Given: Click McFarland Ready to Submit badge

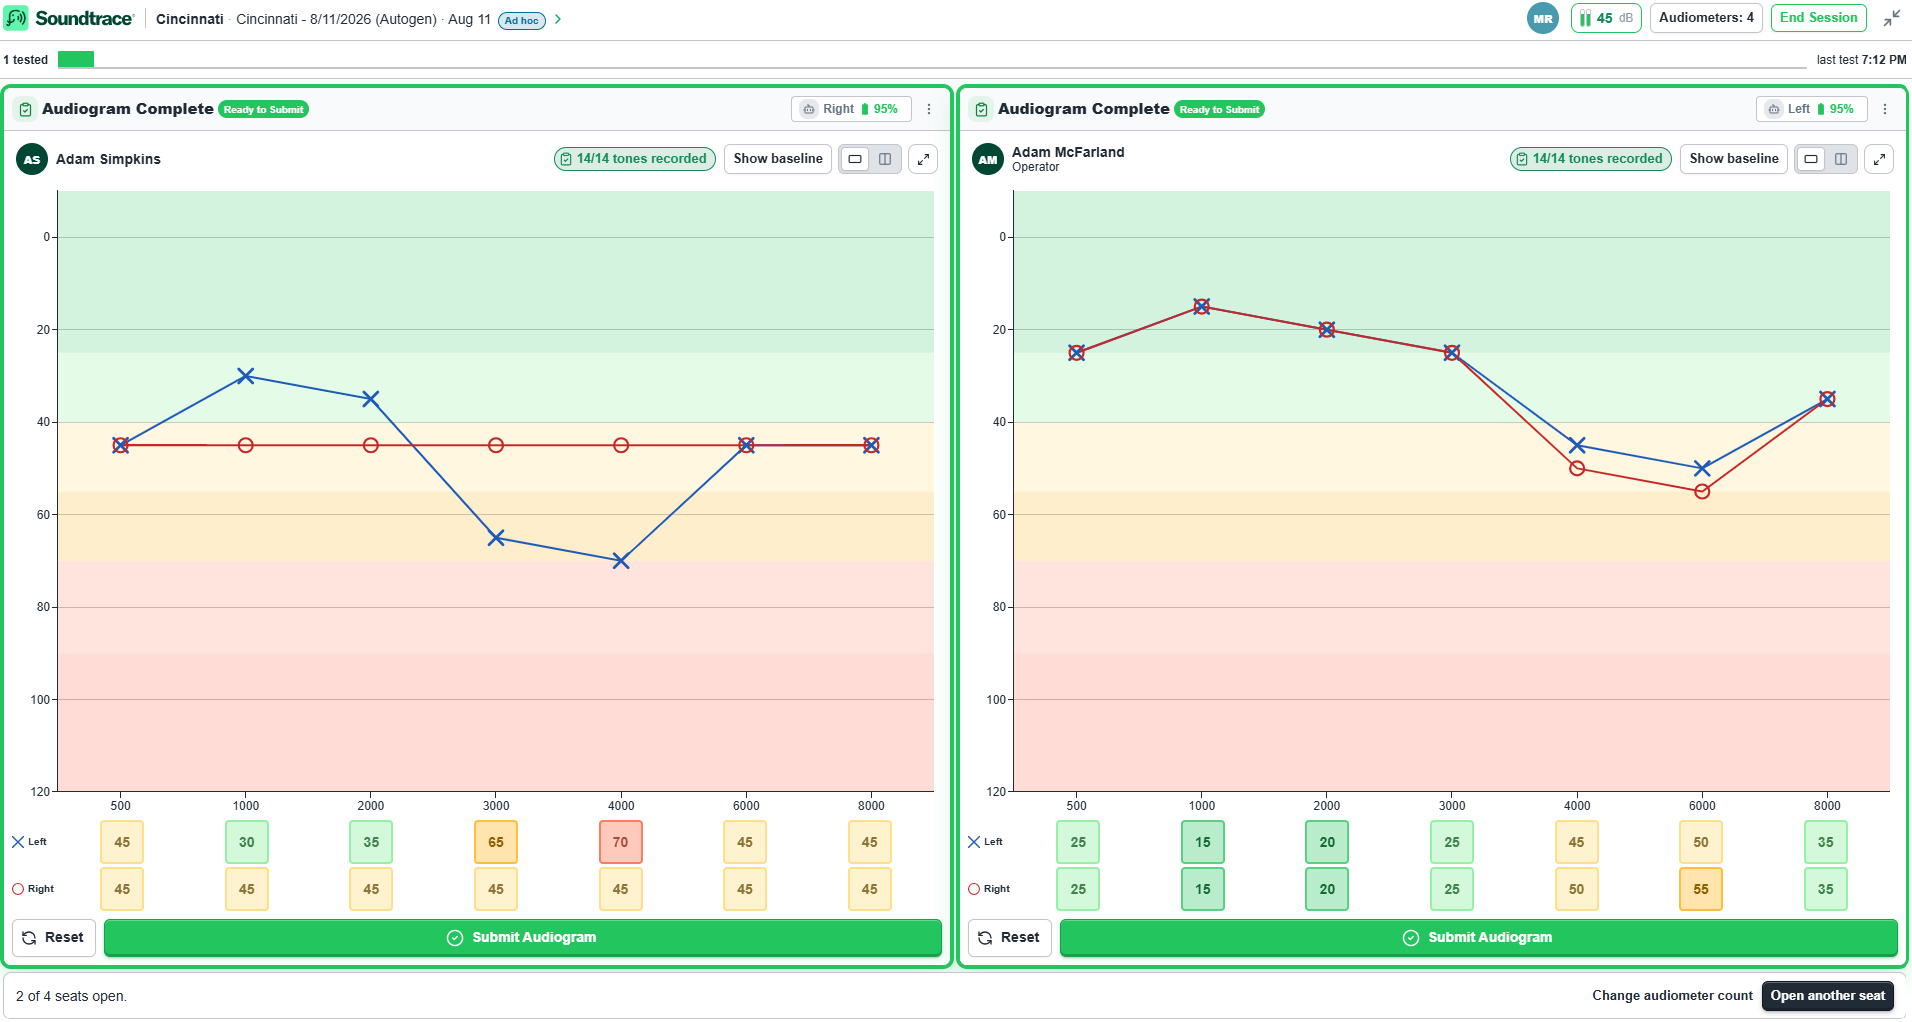Looking at the screenshot, I should point(1219,110).
